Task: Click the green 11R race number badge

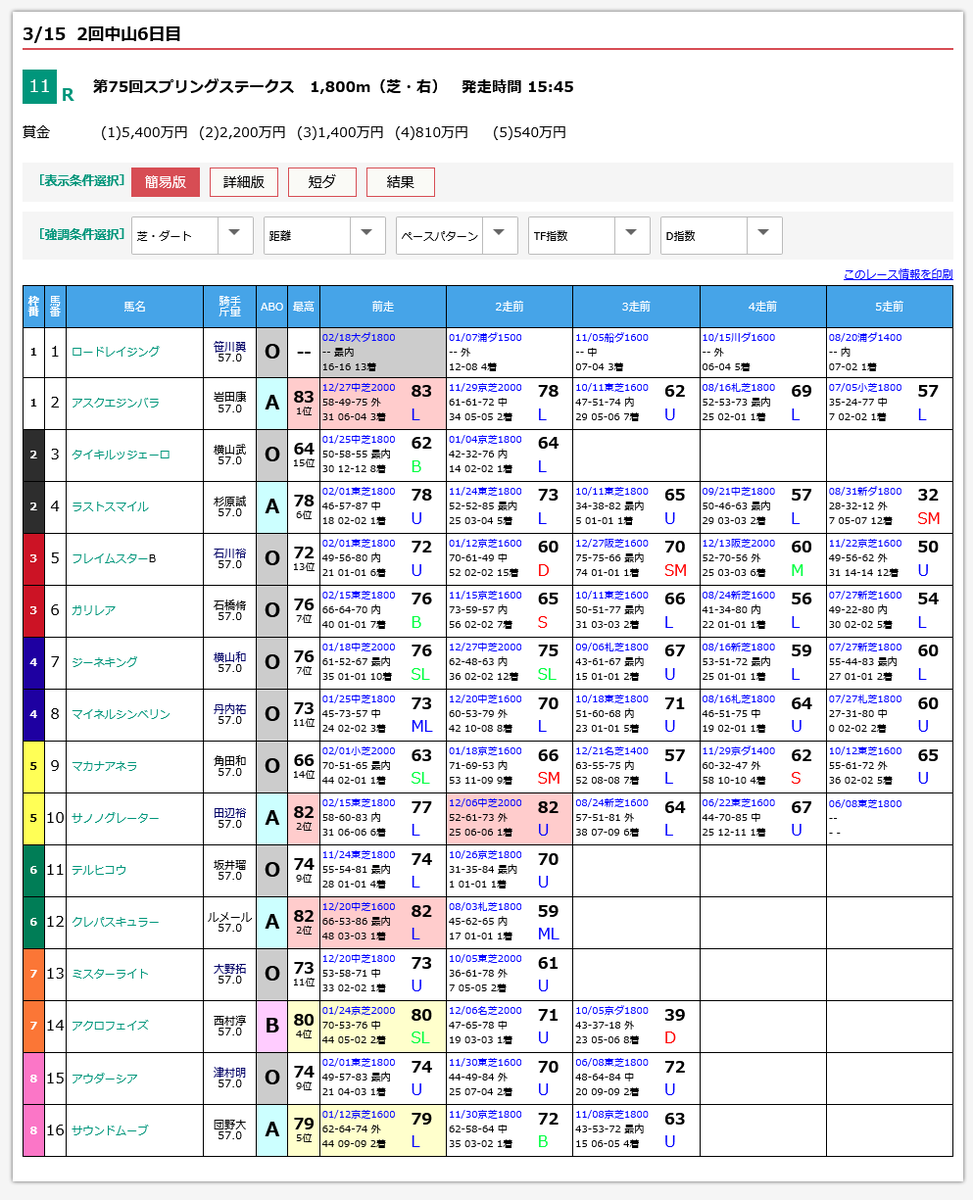Action: click(x=39, y=87)
